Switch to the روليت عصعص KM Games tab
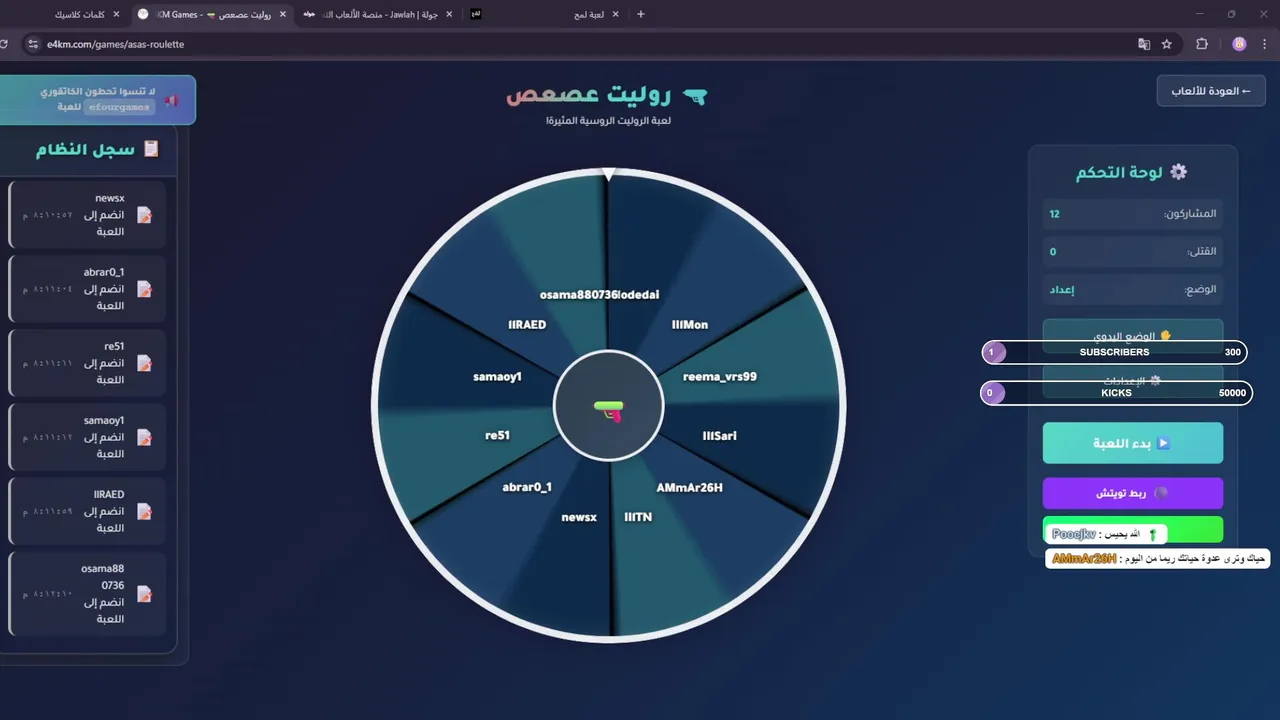 tap(212, 14)
